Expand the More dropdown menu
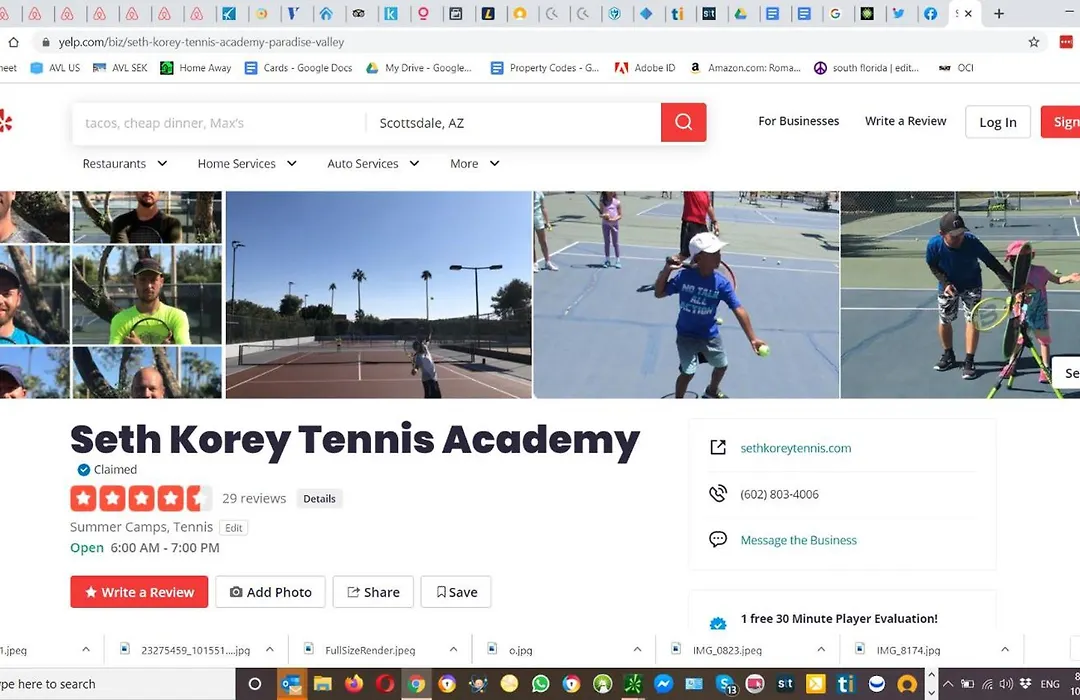Image resolution: width=1080 pixels, height=700 pixels. (475, 164)
